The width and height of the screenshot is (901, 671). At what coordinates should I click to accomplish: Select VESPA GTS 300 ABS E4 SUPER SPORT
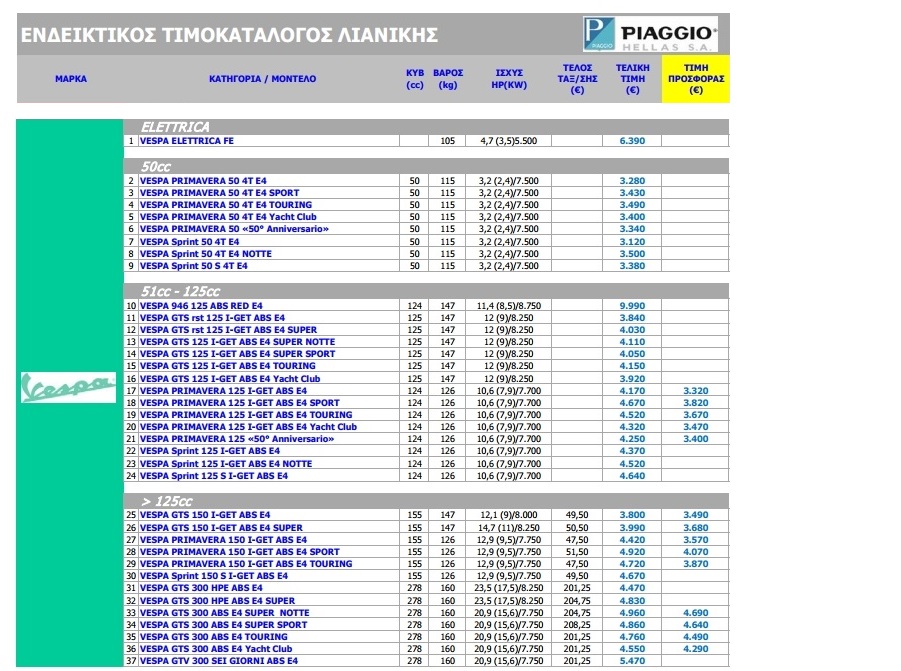224,625
